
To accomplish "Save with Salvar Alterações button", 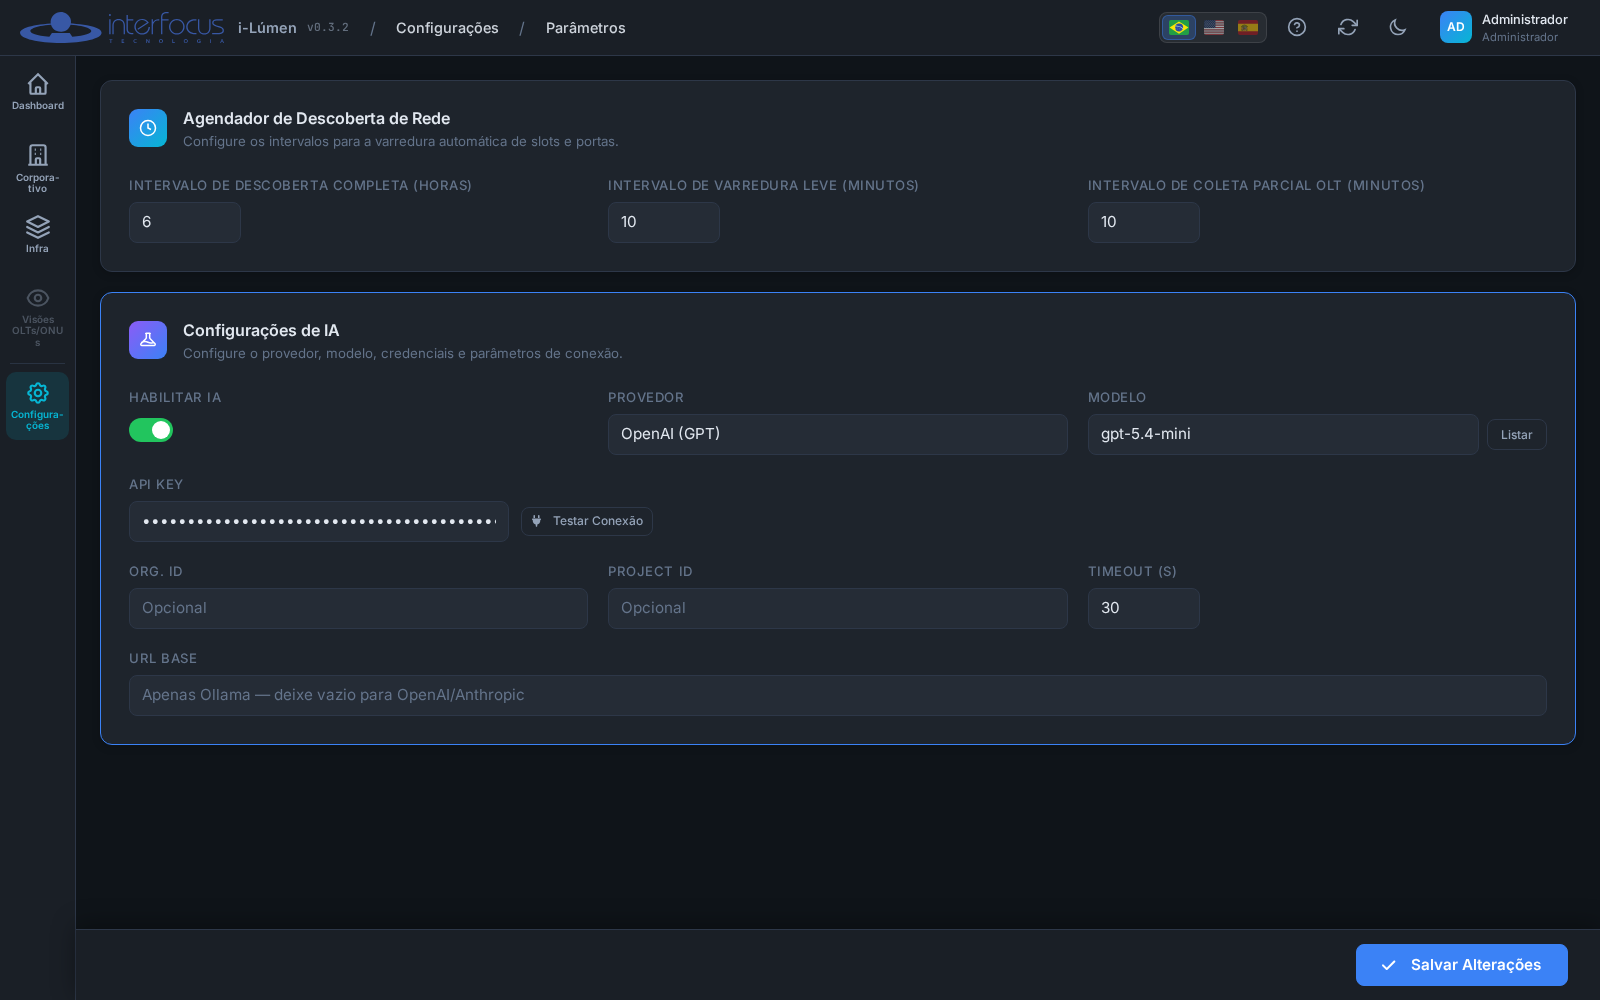I will pos(1462,965).
